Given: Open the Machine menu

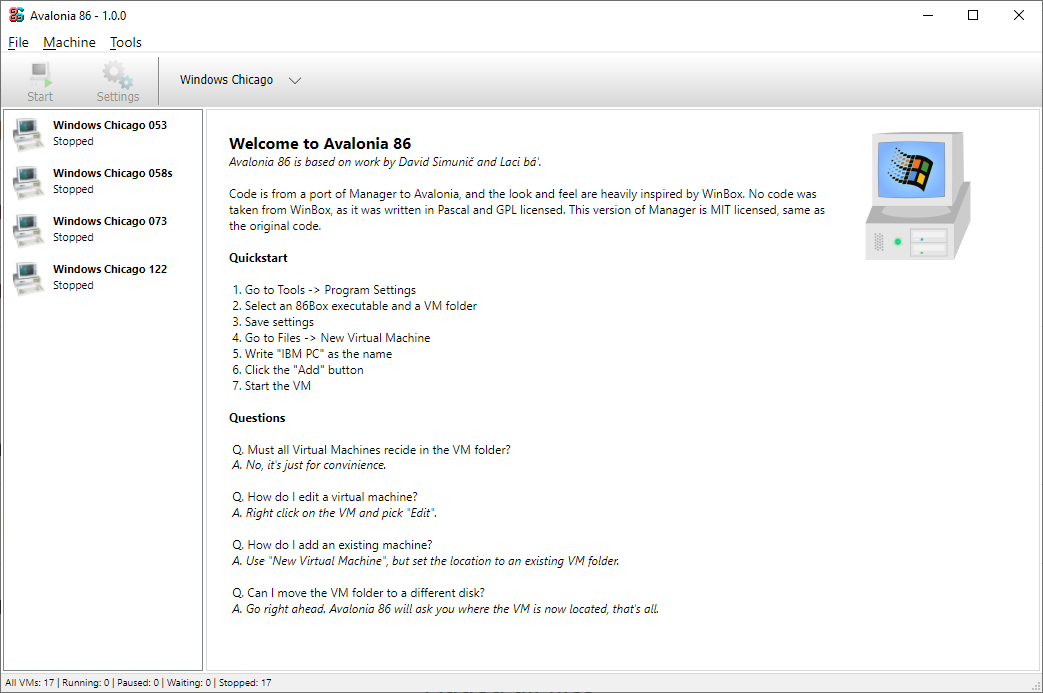Looking at the screenshot, I should (69, 42).
